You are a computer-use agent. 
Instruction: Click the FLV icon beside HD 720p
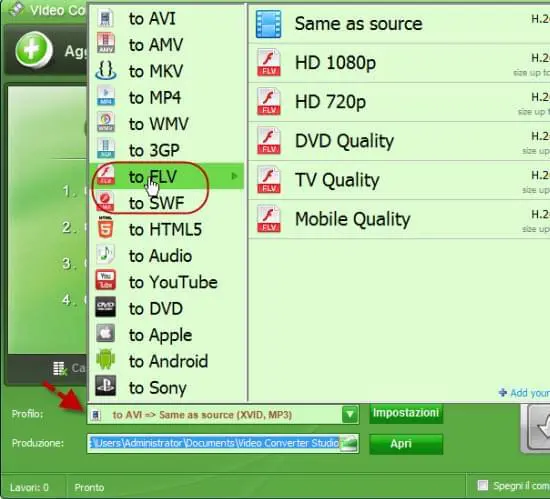(x=269, y=102)
